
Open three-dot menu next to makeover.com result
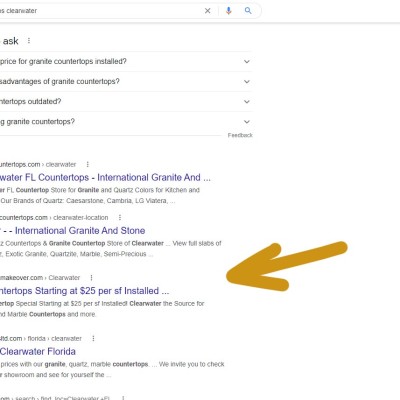coord(91,278)
